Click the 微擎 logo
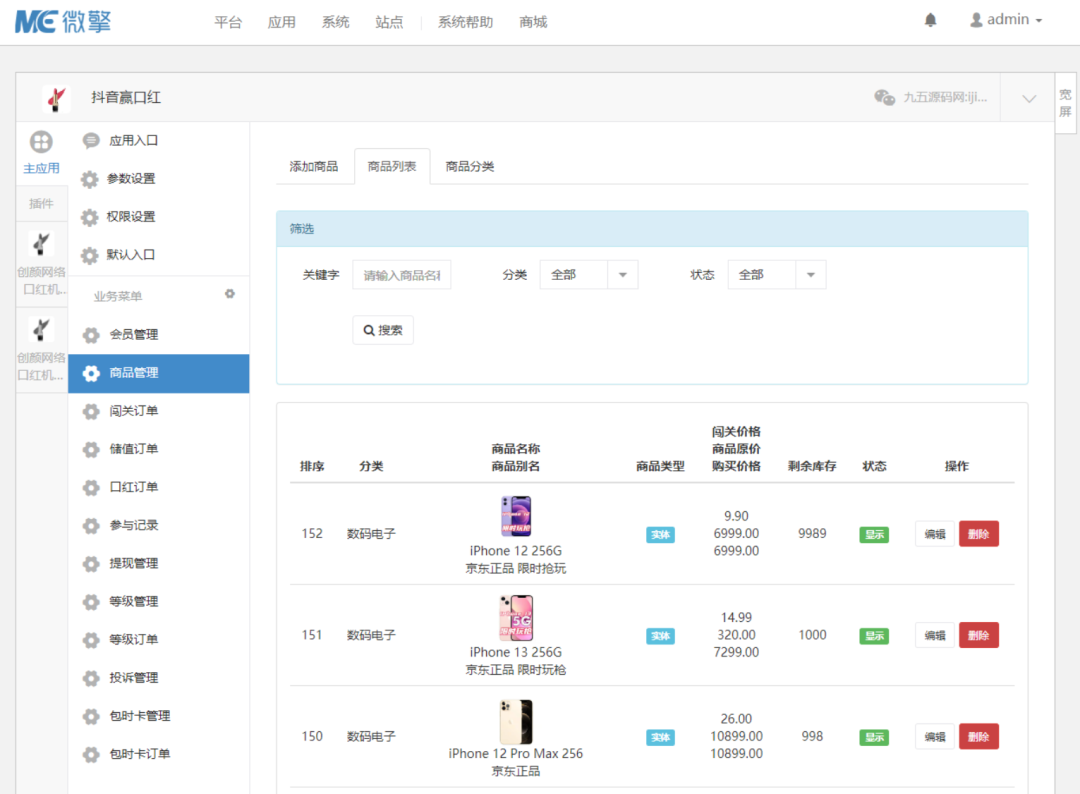1080x794 pixels. (63, 22)
